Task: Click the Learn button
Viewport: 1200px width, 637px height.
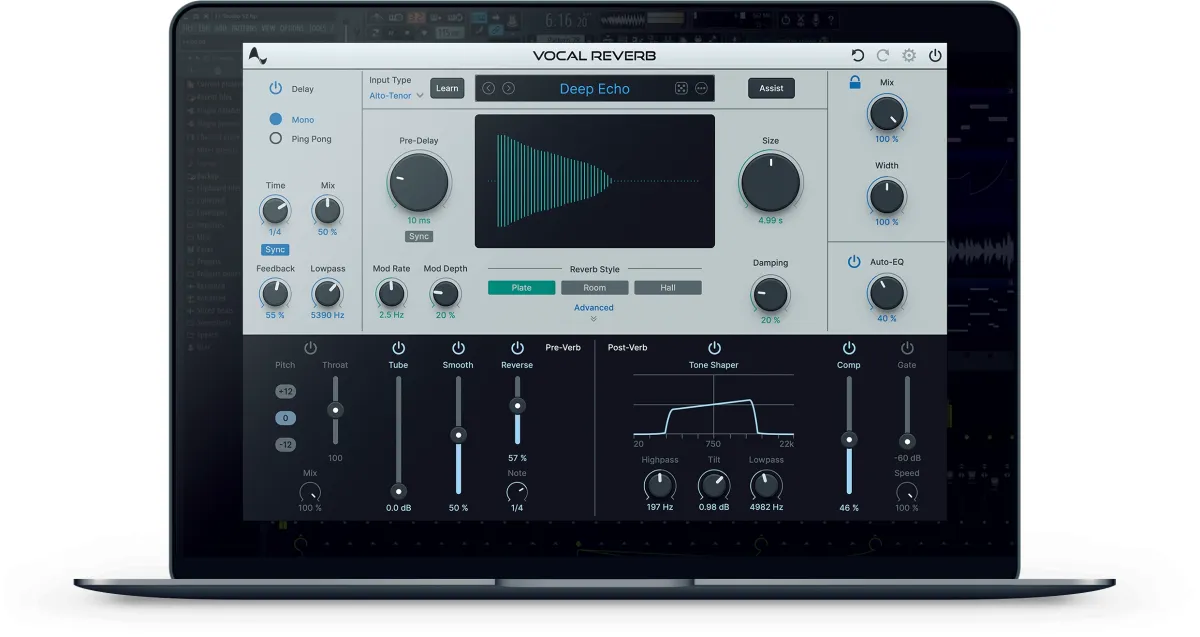Action: 447,88
